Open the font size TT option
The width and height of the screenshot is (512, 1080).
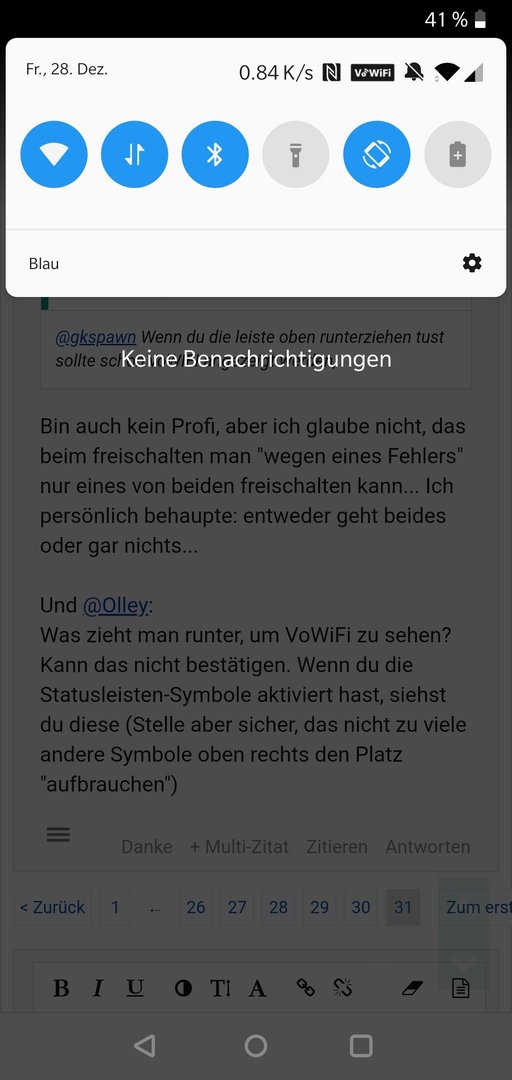[220, 988]
